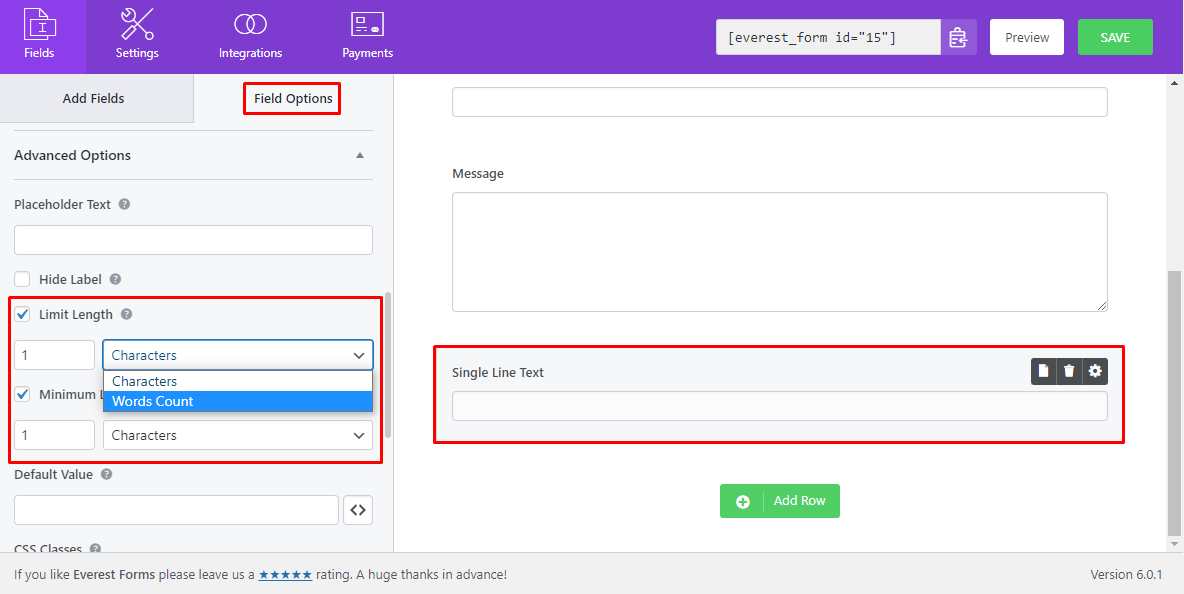Click Add Row below the form
Image resolution: width=1184 pixels, height=594 pixels.
click(780, 500)
